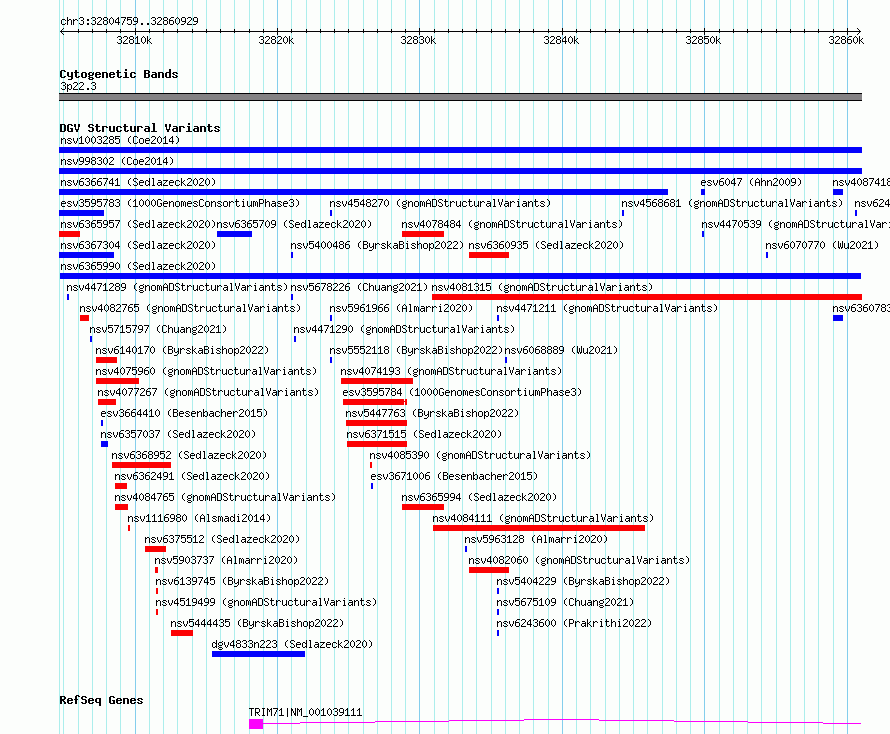Open the nsv6366741 (Sedlazeck2020) variant
The height and width of the screenshot is (734, 890).
138,182
